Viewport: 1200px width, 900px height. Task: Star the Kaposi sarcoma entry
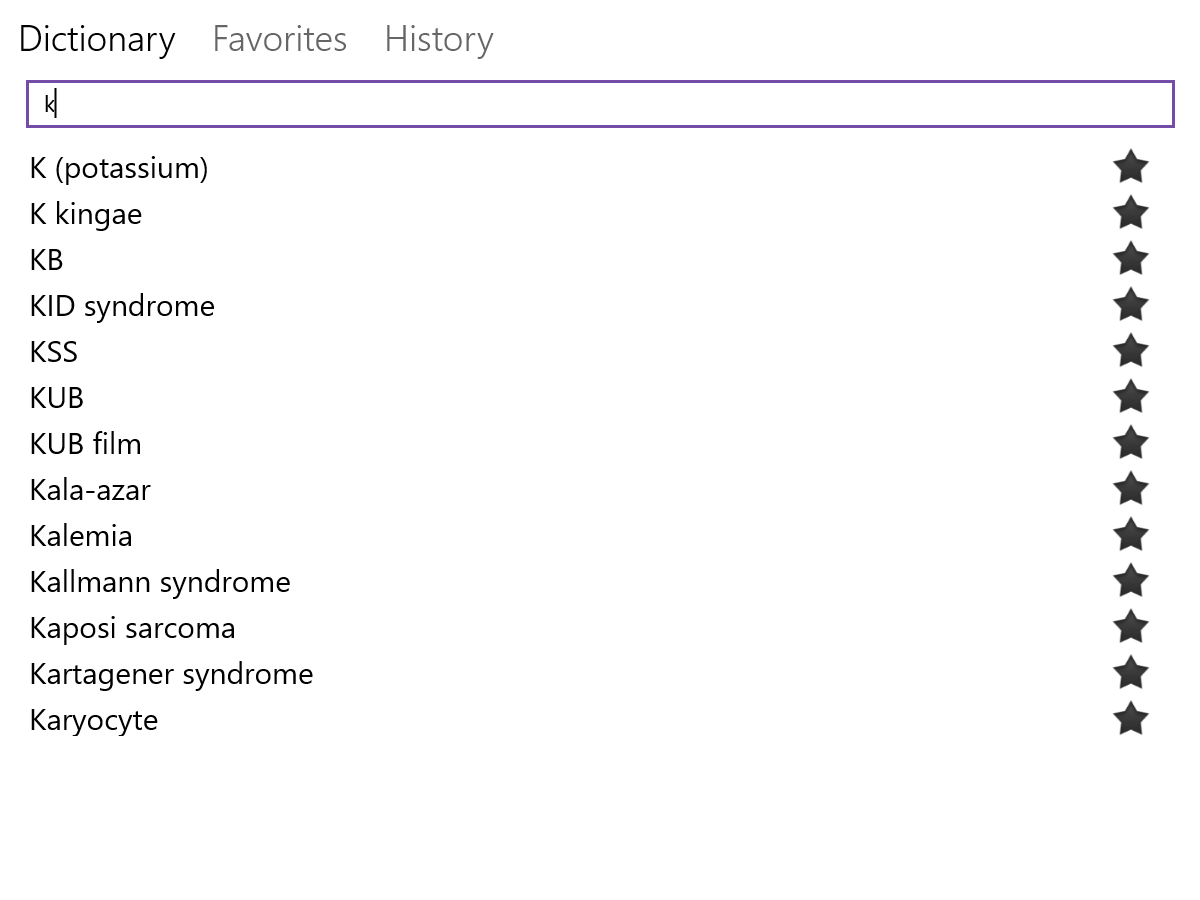1130,627
